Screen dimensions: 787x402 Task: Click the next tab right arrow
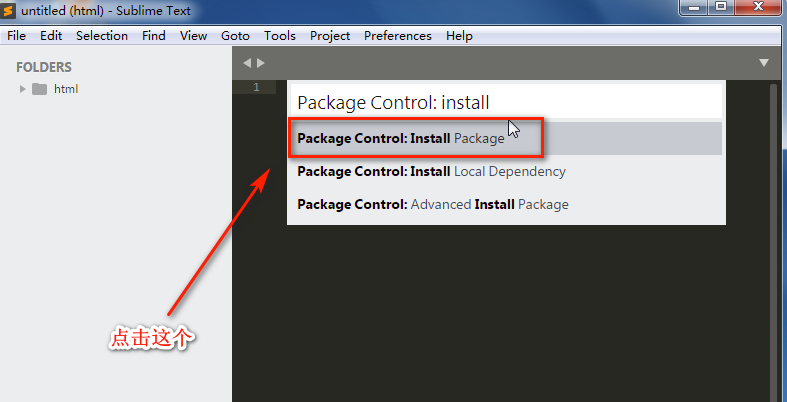pos(262,63)
